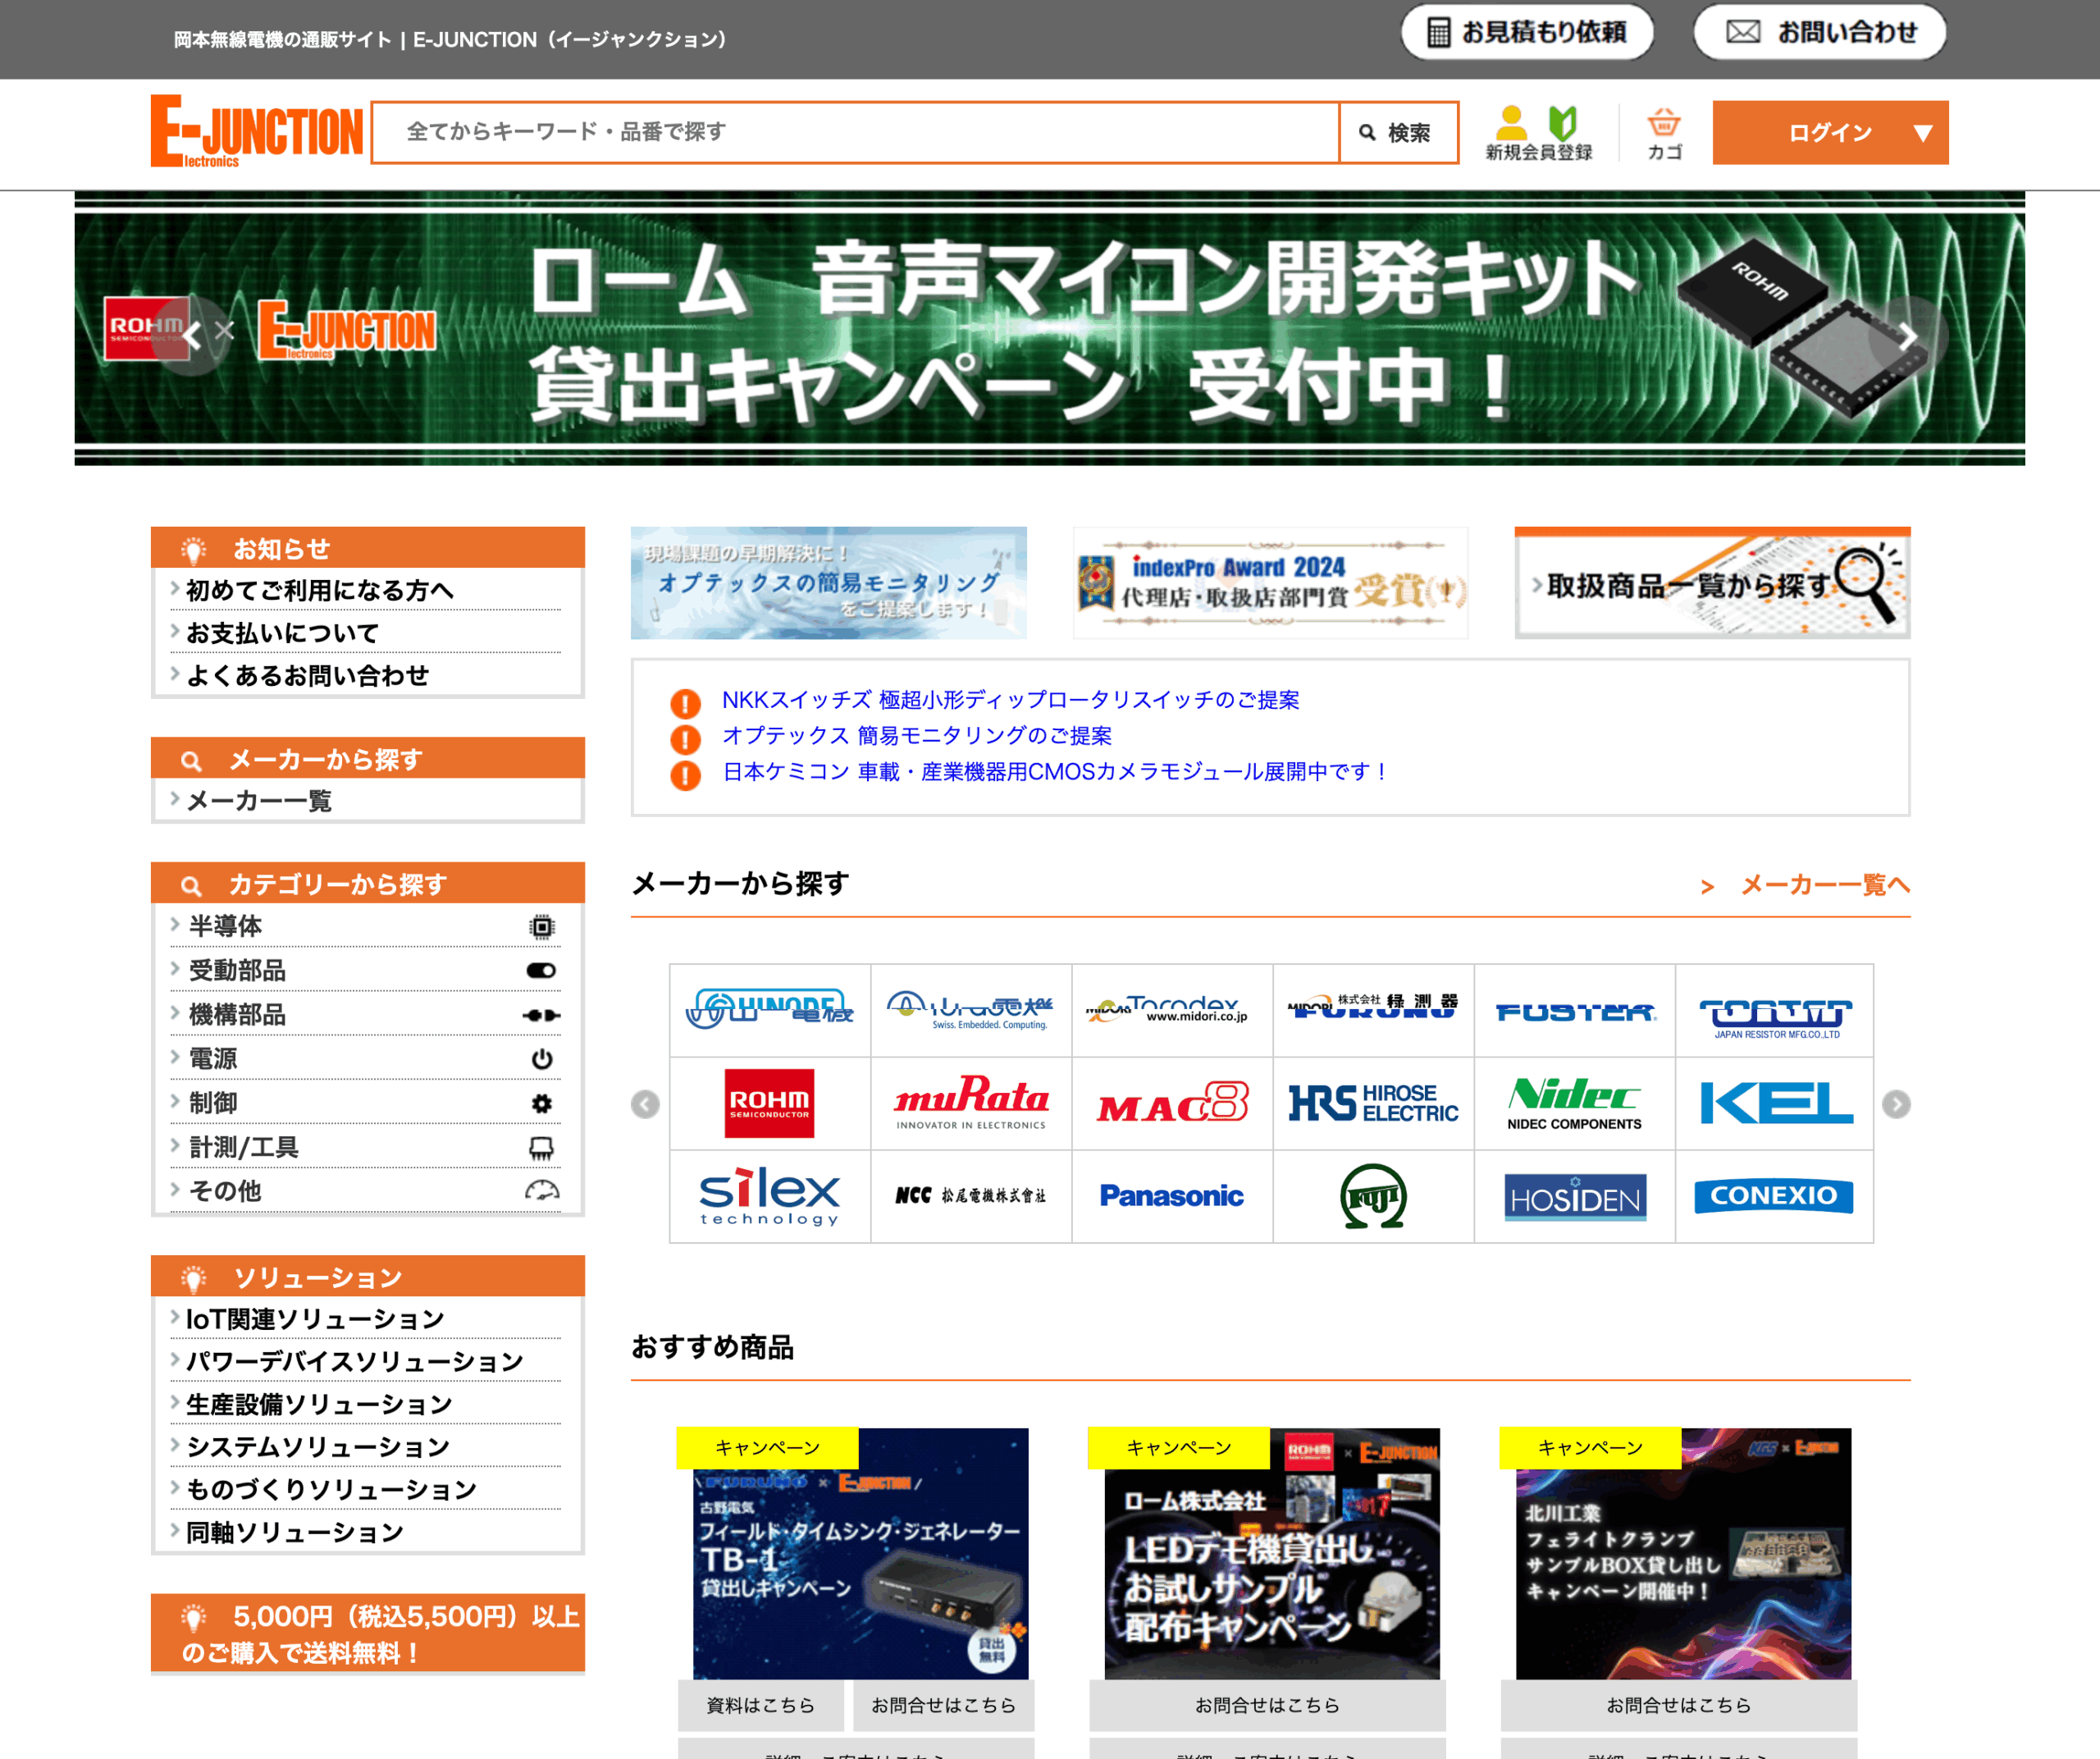Select 受動部品 category
This screenshot has width=2100, height=1759.
tap(366, 970)
